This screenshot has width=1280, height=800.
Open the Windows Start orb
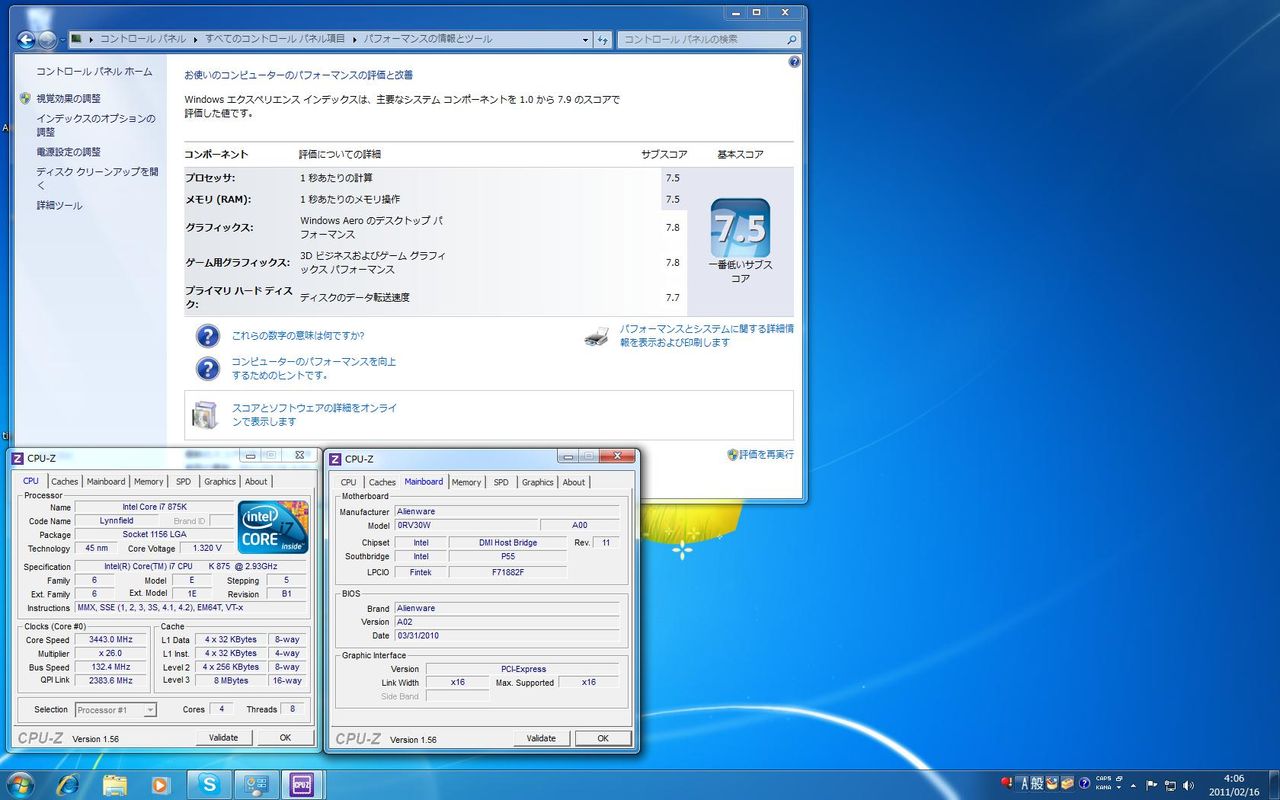tap(20, 784)
